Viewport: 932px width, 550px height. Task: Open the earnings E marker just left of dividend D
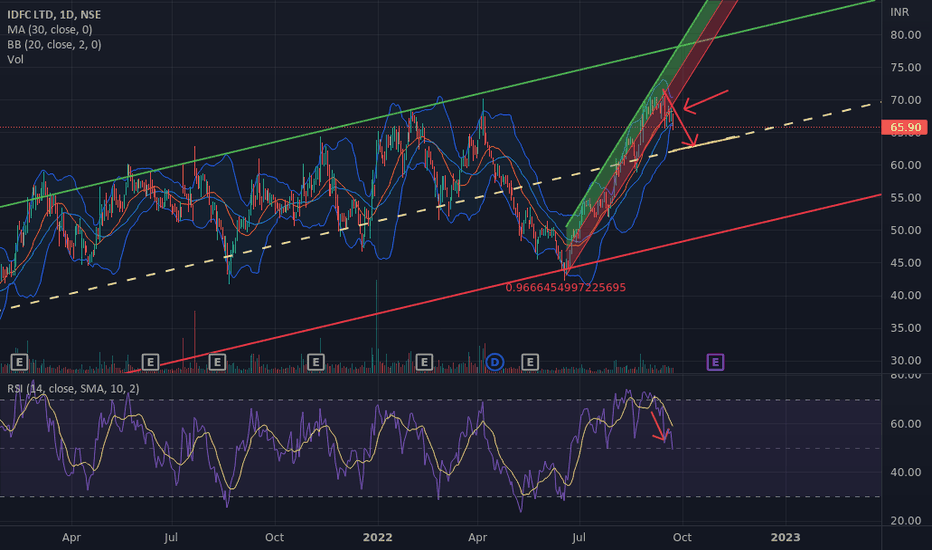[x=424, y=362]
